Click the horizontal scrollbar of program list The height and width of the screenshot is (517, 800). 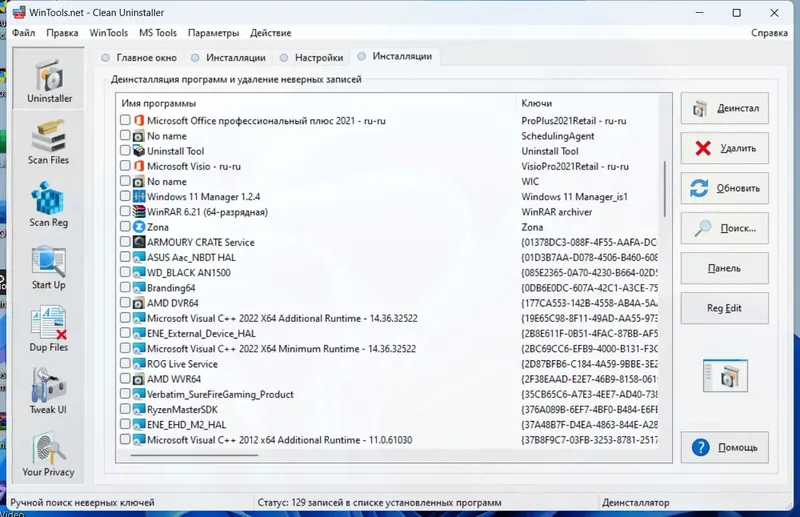point(194,455)
